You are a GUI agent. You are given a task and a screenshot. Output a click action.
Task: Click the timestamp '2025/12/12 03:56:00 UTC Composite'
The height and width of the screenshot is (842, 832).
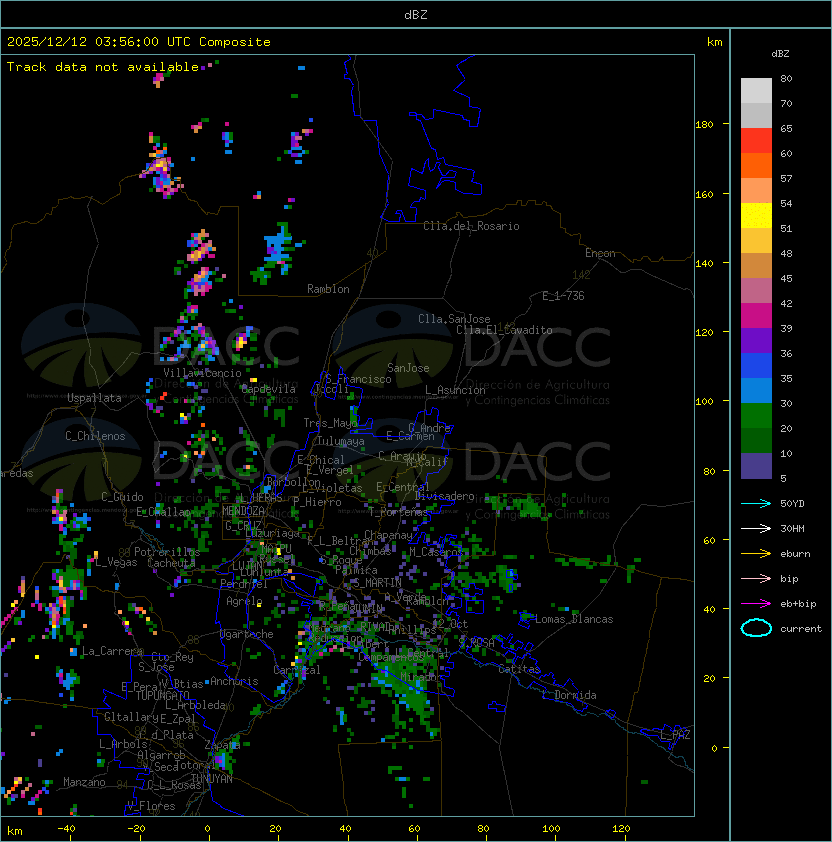coord(139,42)
